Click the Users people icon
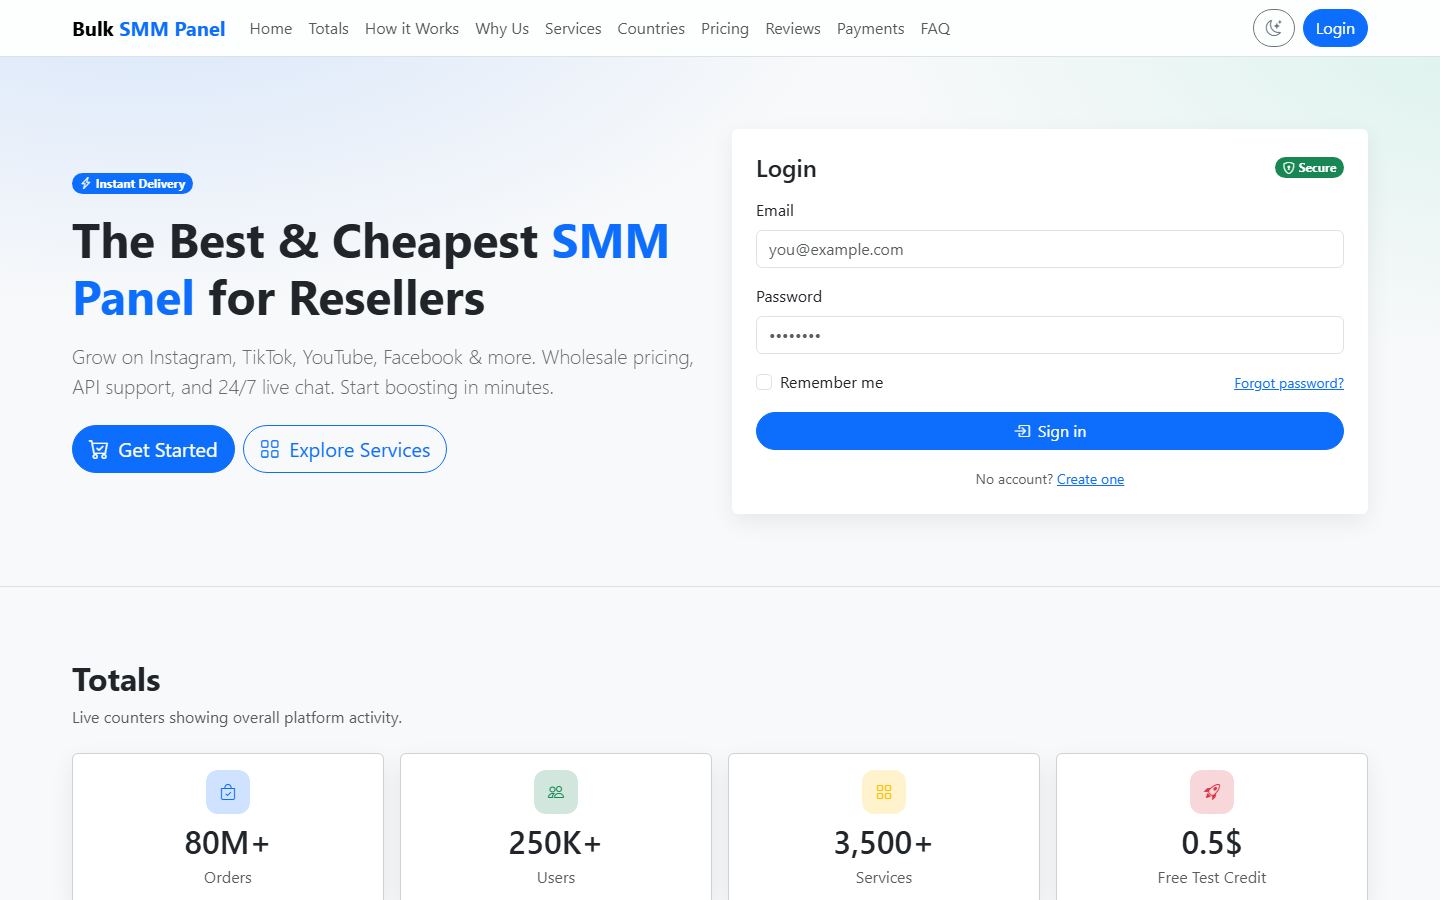Viewport: 1440px width, 900px height. pyautogui.click(x=556, y=792)
